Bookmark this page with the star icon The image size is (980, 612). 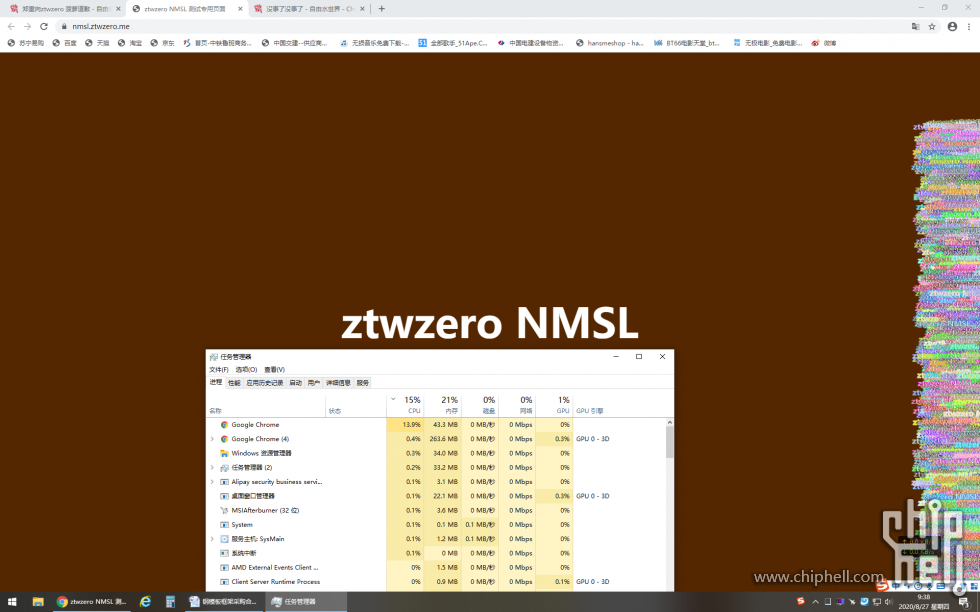click(932, 26)
